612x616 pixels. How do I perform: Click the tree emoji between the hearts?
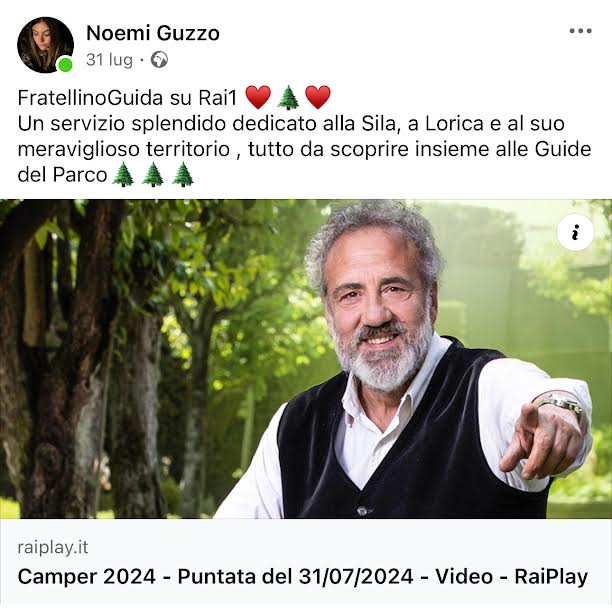pos(288,97)
